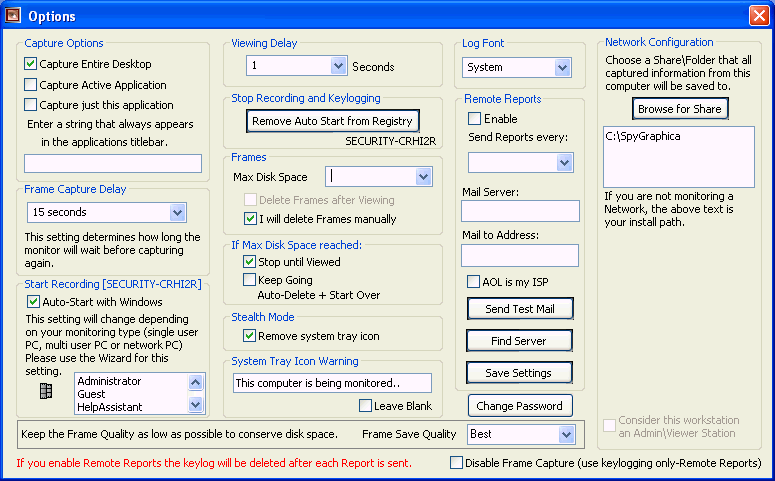Open Frame Save Quality dropdown

[566, 435]
